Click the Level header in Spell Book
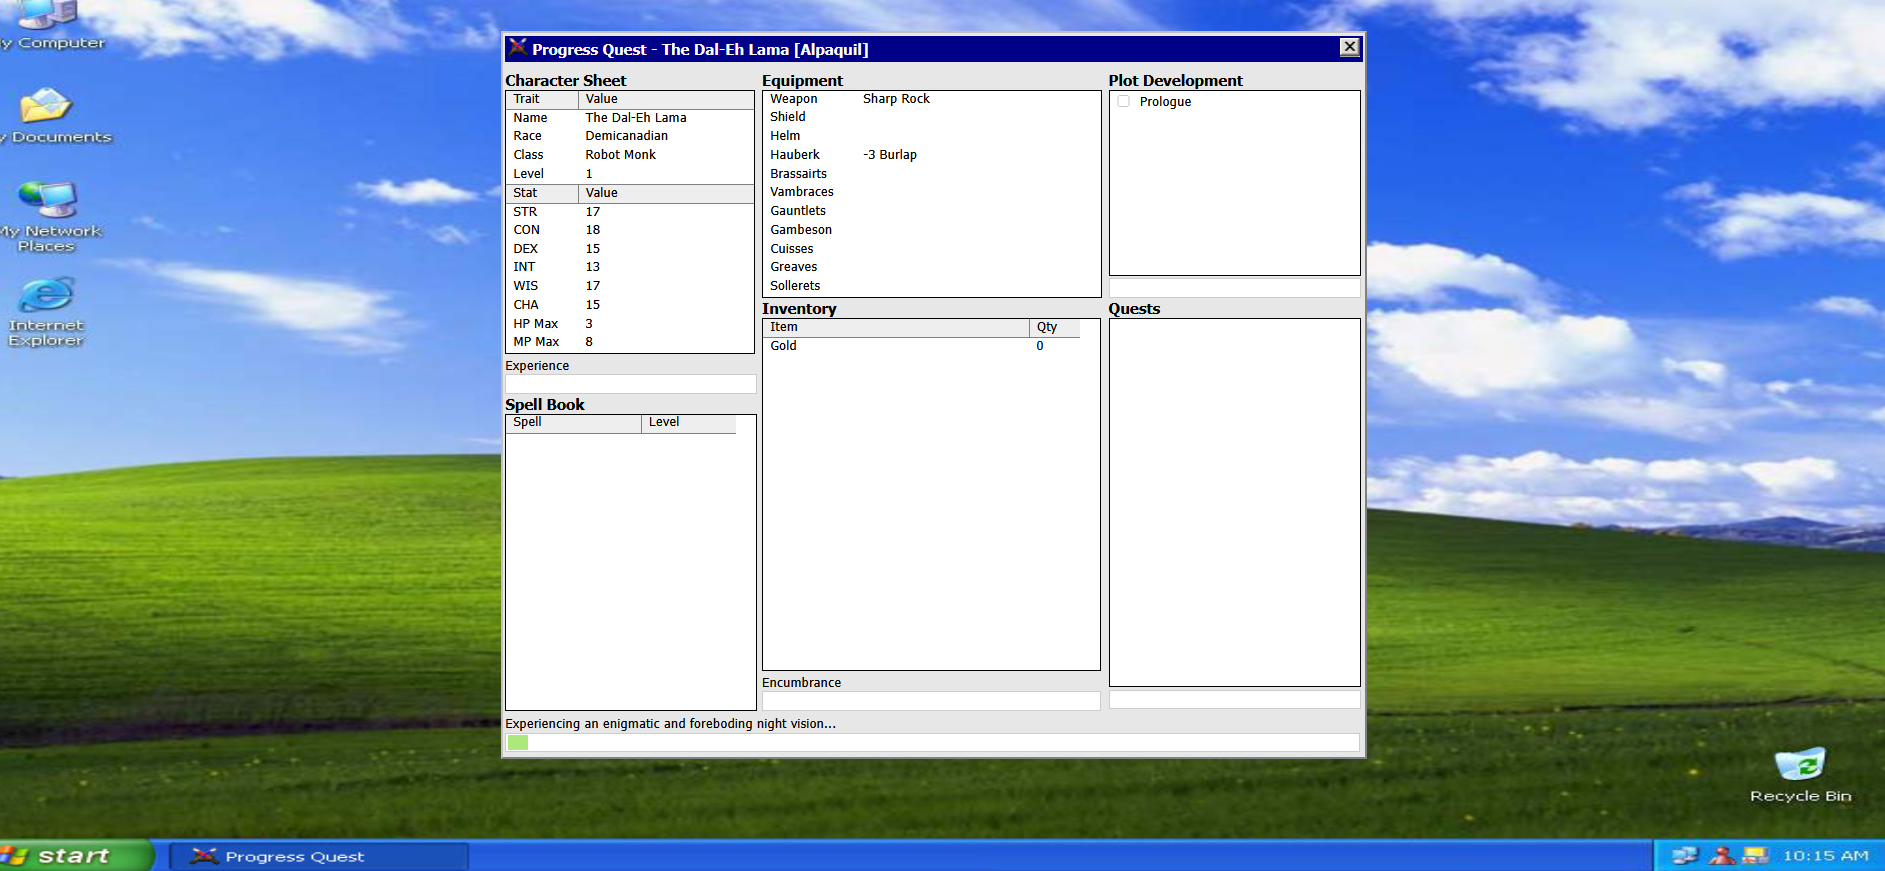Viewport: 1885px width, 871px height. tap(689, 424)
